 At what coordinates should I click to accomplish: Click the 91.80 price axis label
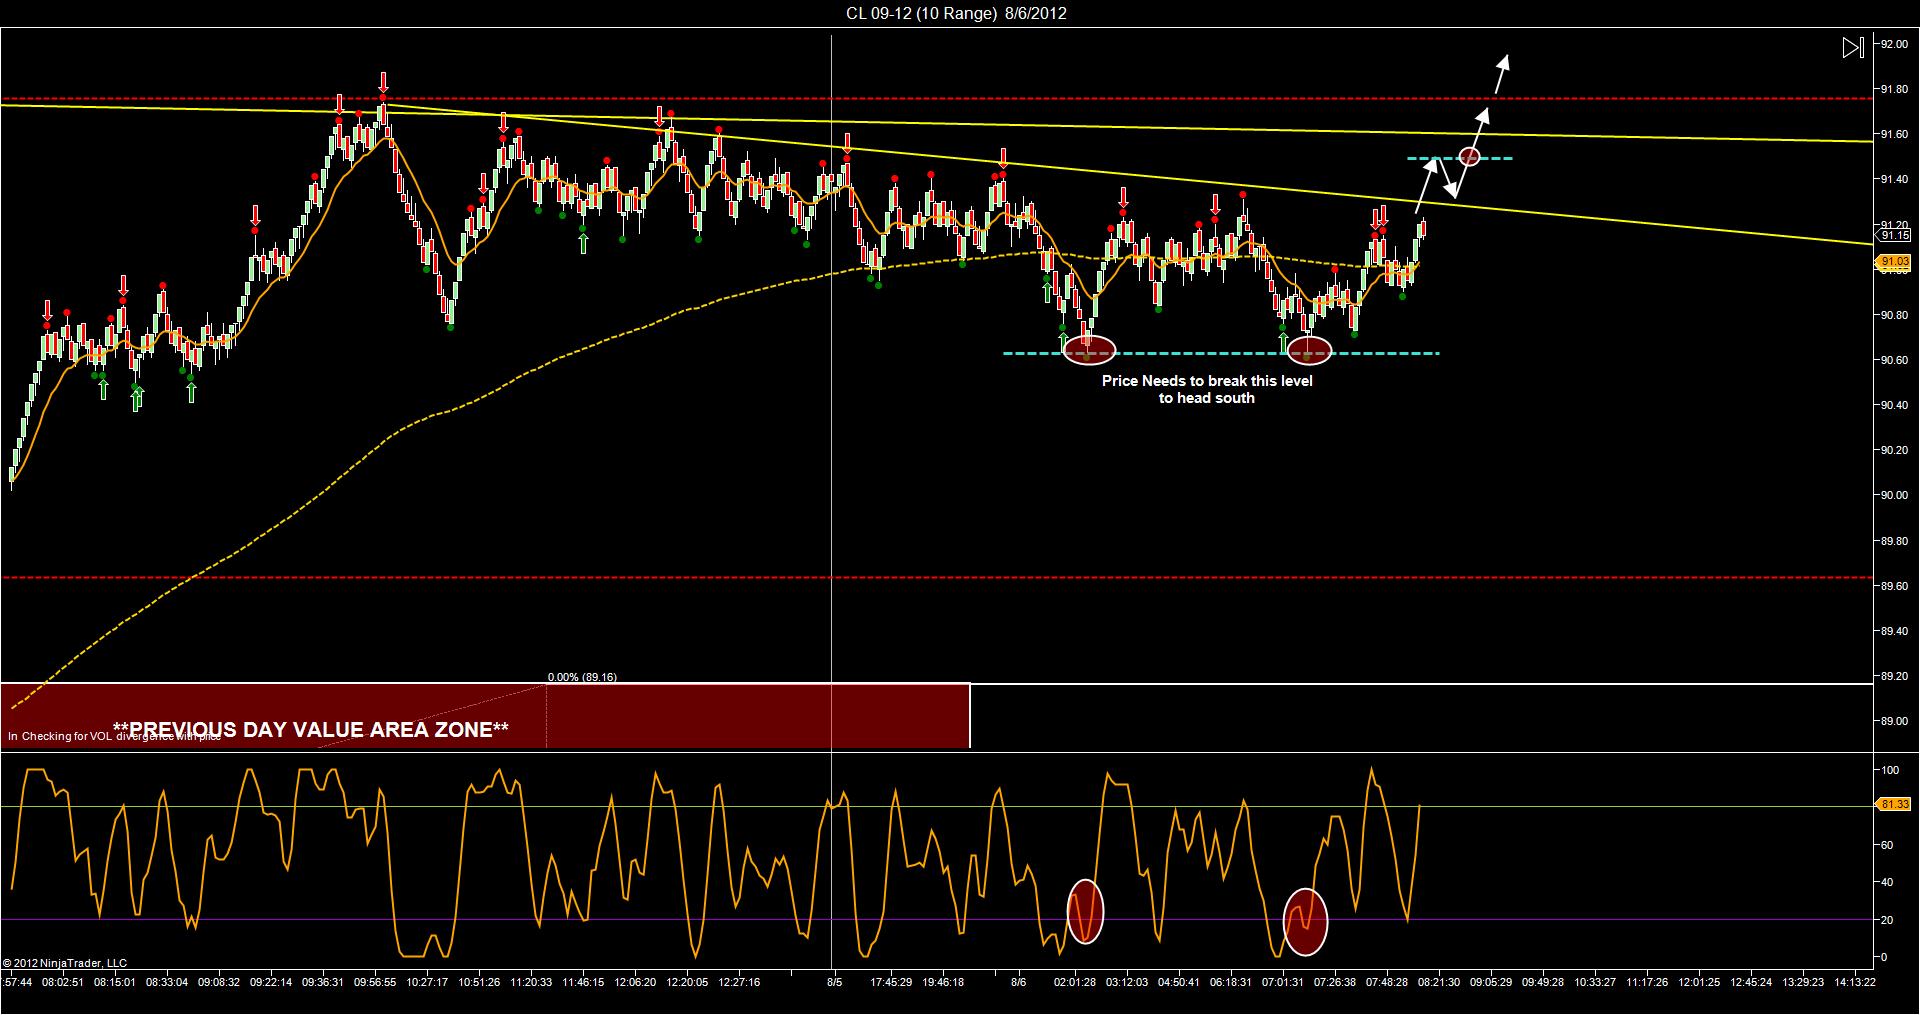[x=1894, y=89]
